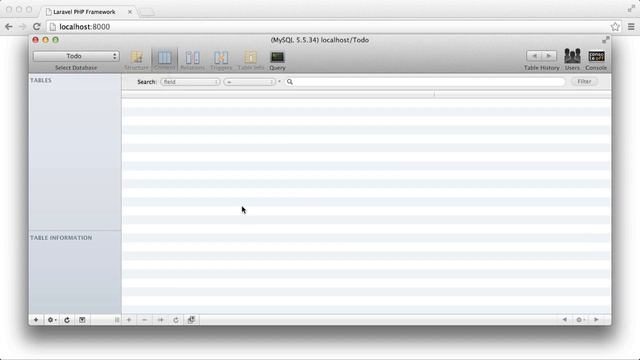Open the Users manager
The height and width of the screenshot is (360, 640).
tap(572, 60)
